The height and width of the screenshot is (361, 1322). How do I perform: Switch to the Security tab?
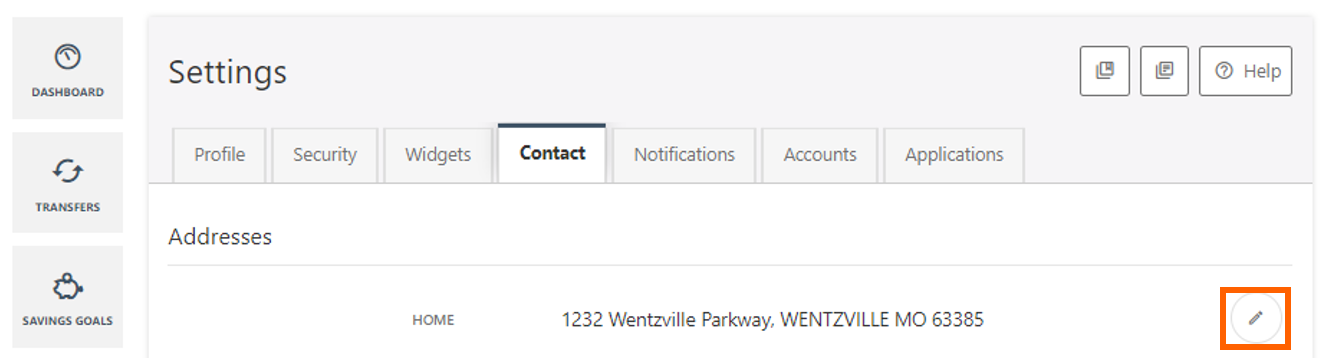pos(325,155)
